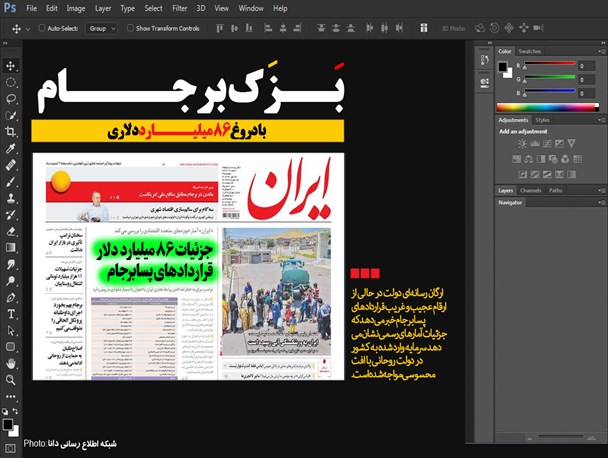
Task: Open the Move tool preset picker arrow
Action: click(28, 29)
